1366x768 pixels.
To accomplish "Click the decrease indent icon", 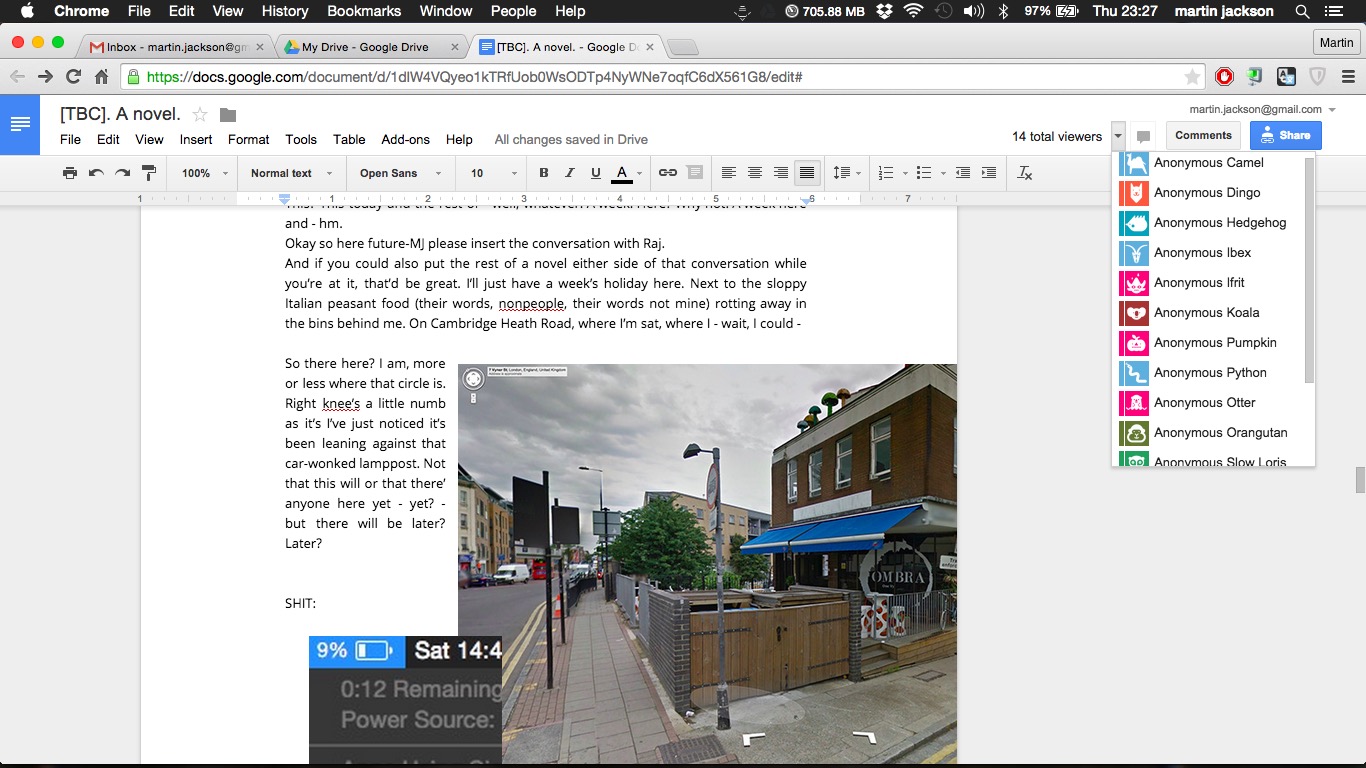I will tap(963, 173).
